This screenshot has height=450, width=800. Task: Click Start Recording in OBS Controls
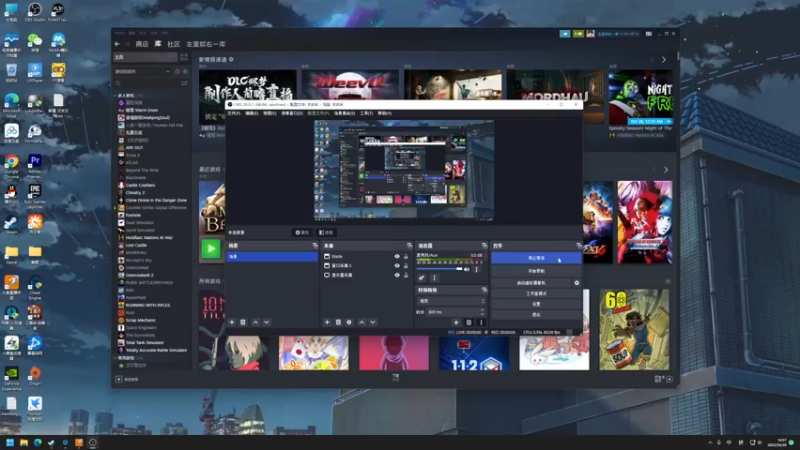point(536,271)
